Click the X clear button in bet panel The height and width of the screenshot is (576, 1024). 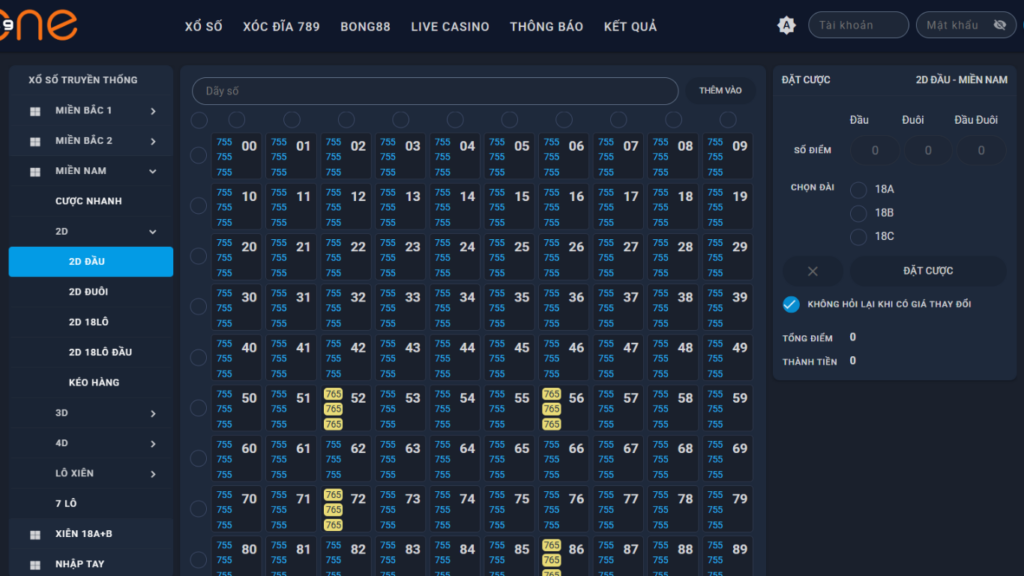click(x=812, y=271)
